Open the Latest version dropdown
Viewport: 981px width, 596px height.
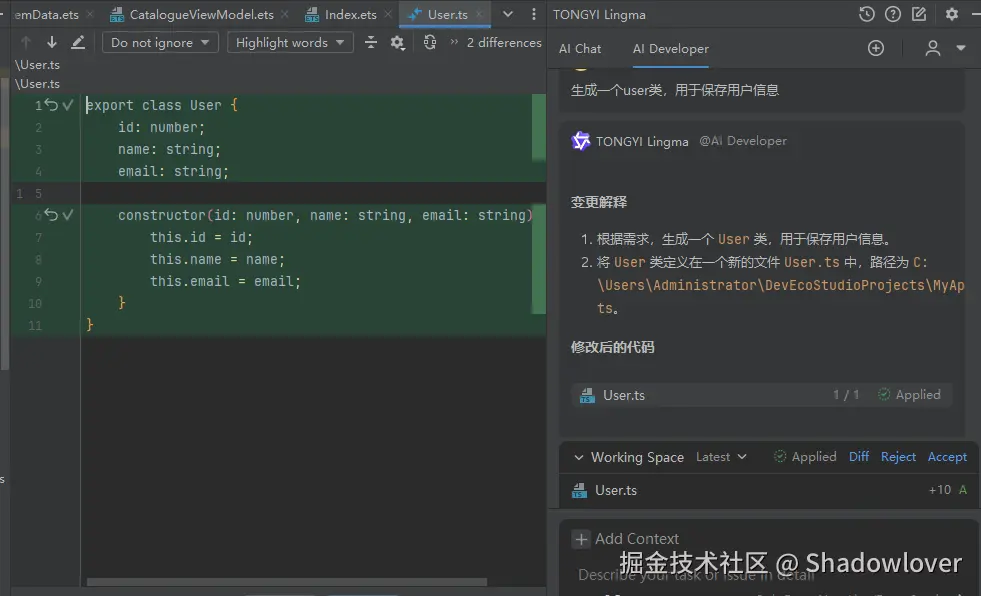[x=721, y=457]
